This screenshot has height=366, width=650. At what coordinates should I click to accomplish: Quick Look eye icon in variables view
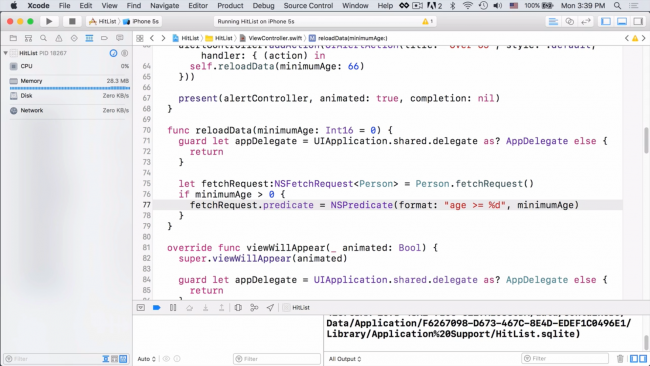point(166,359)
